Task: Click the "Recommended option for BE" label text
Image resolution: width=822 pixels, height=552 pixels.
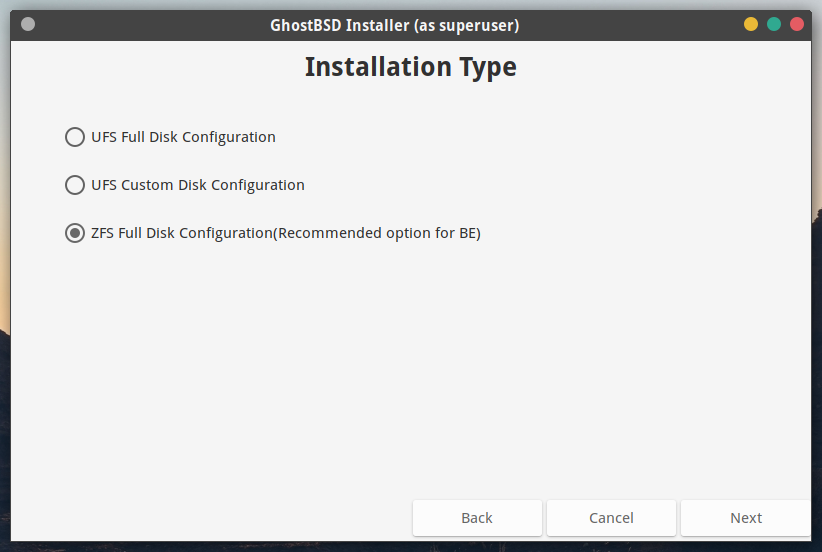Action: tap(378, 233)
